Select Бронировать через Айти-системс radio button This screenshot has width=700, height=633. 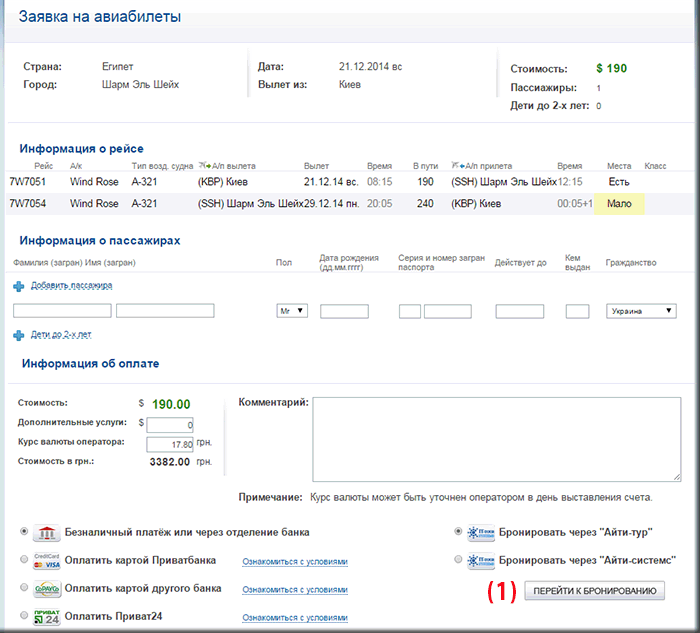coord(458,560)
